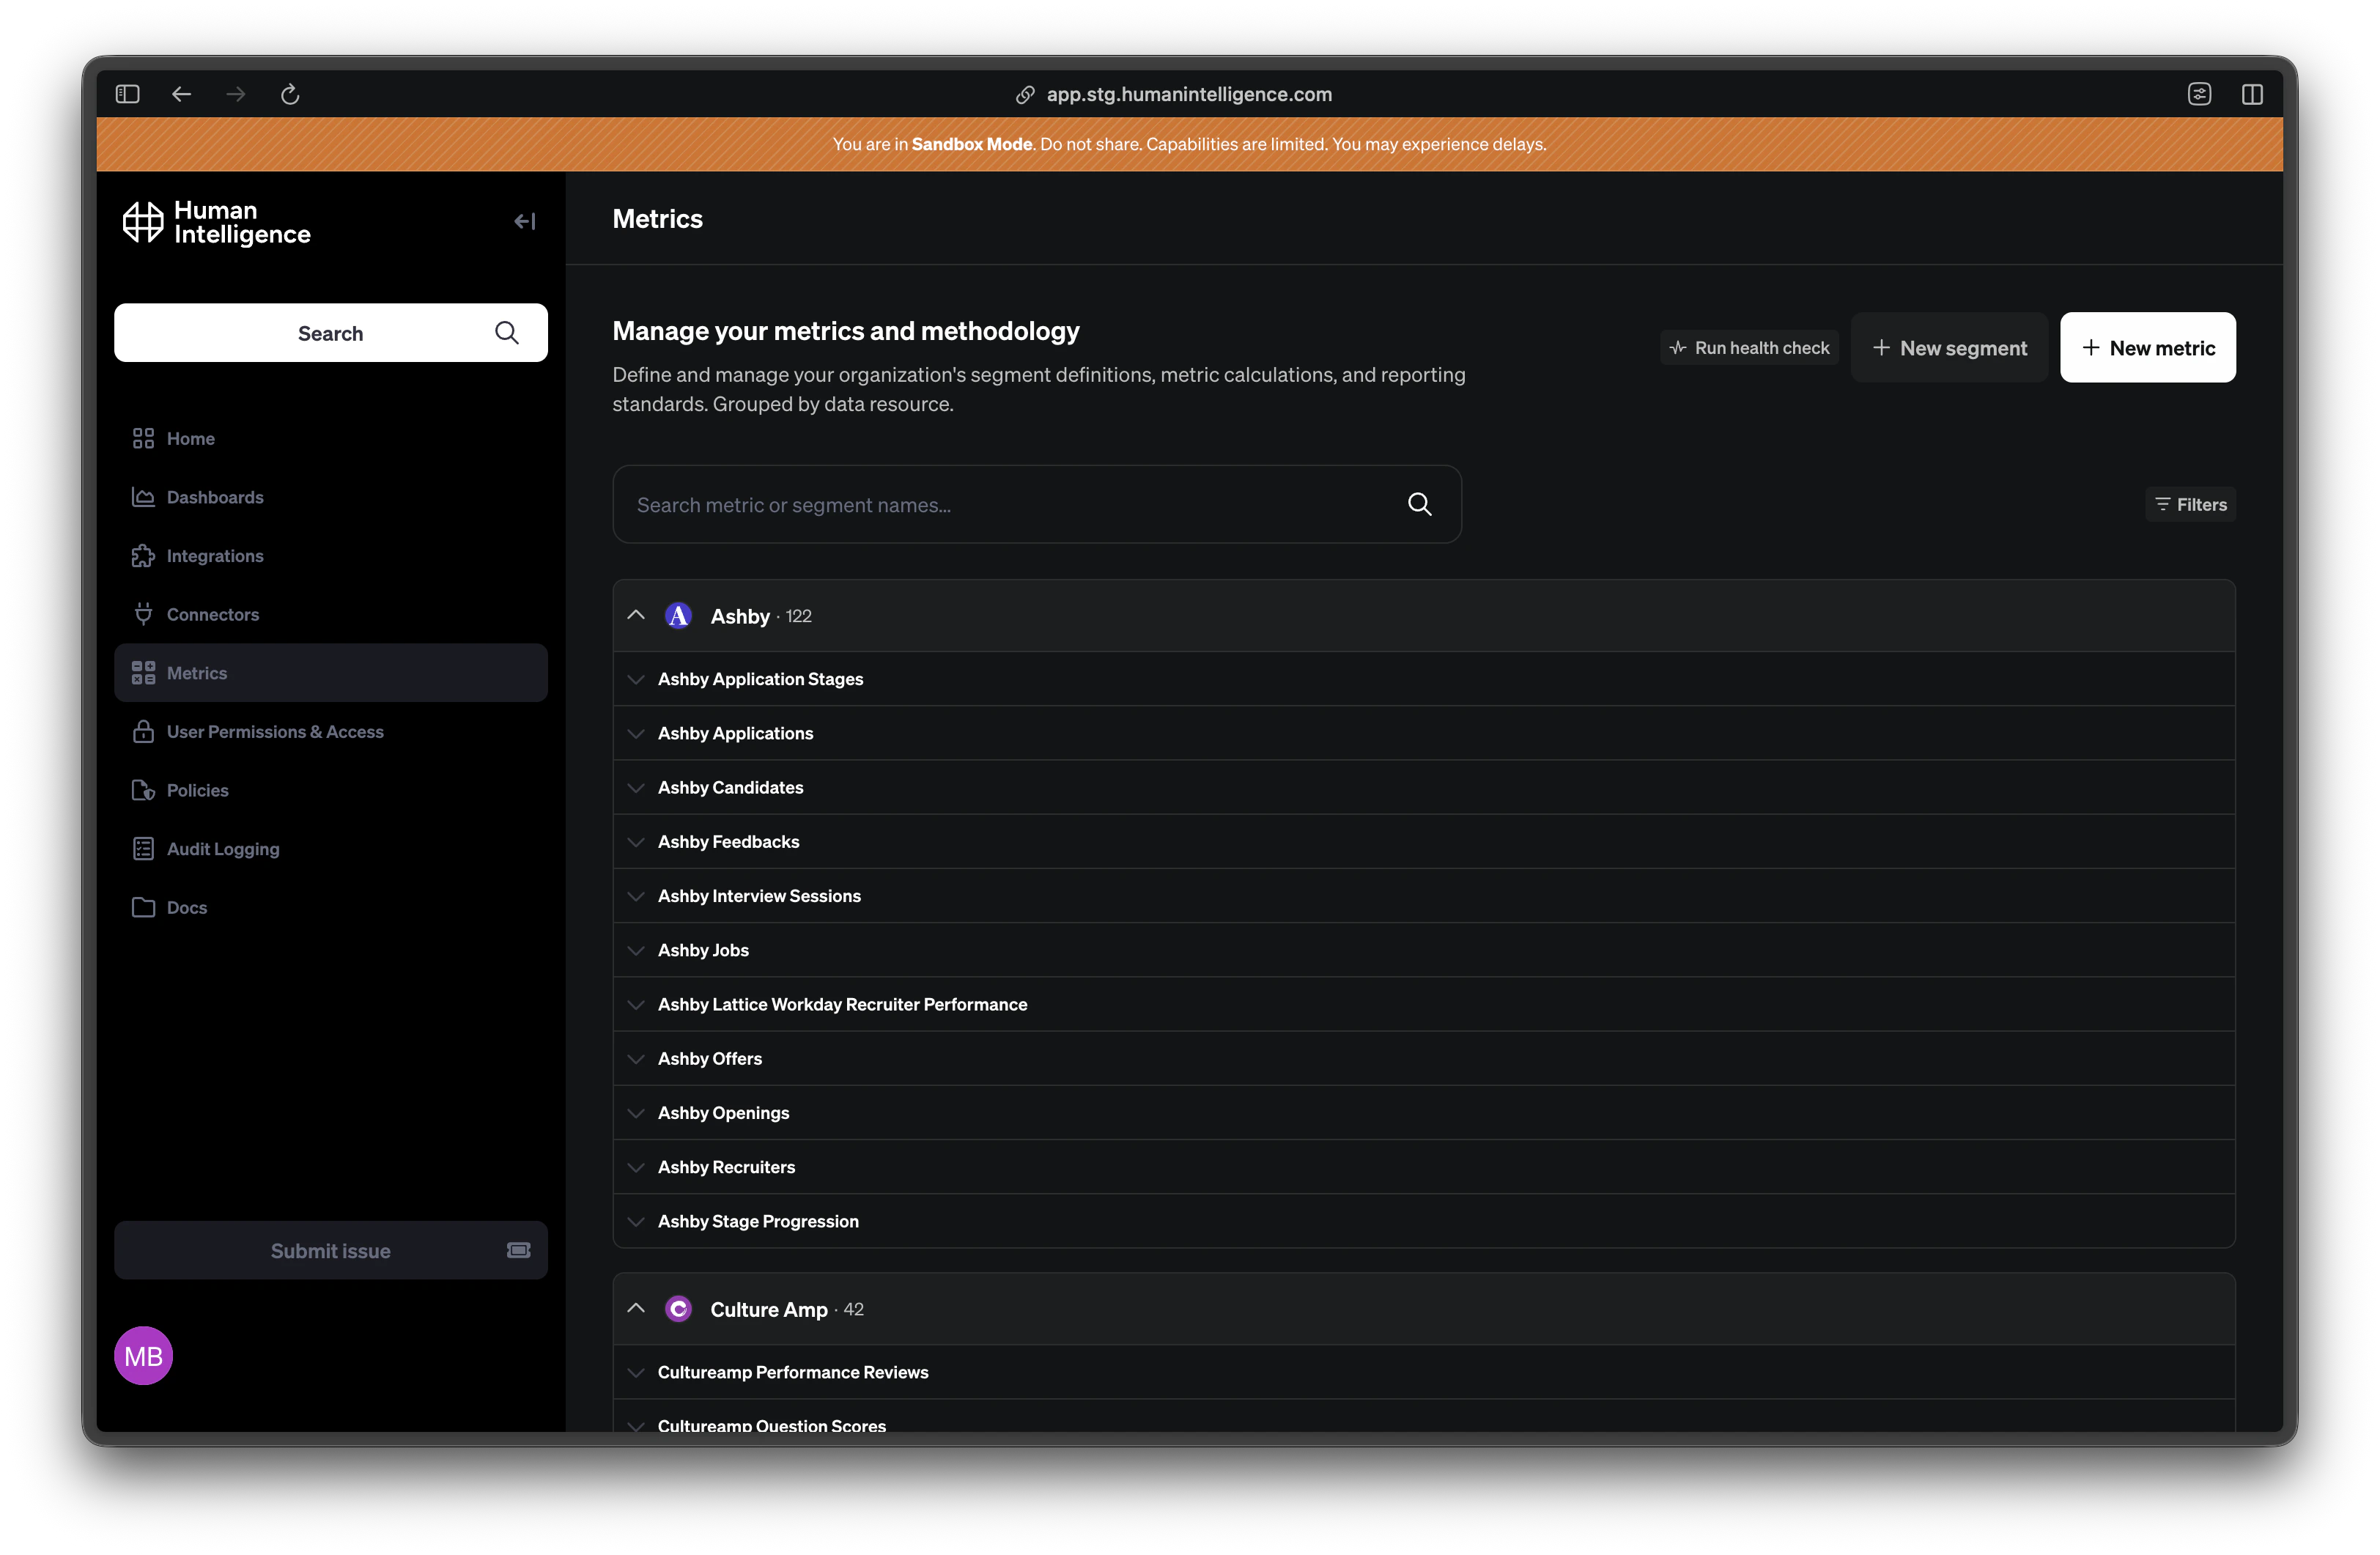The height and width of the screenshot is (1555, 2380).
Task: Click the browser sidebar toggle icon
Action: [x=127, y=94]
